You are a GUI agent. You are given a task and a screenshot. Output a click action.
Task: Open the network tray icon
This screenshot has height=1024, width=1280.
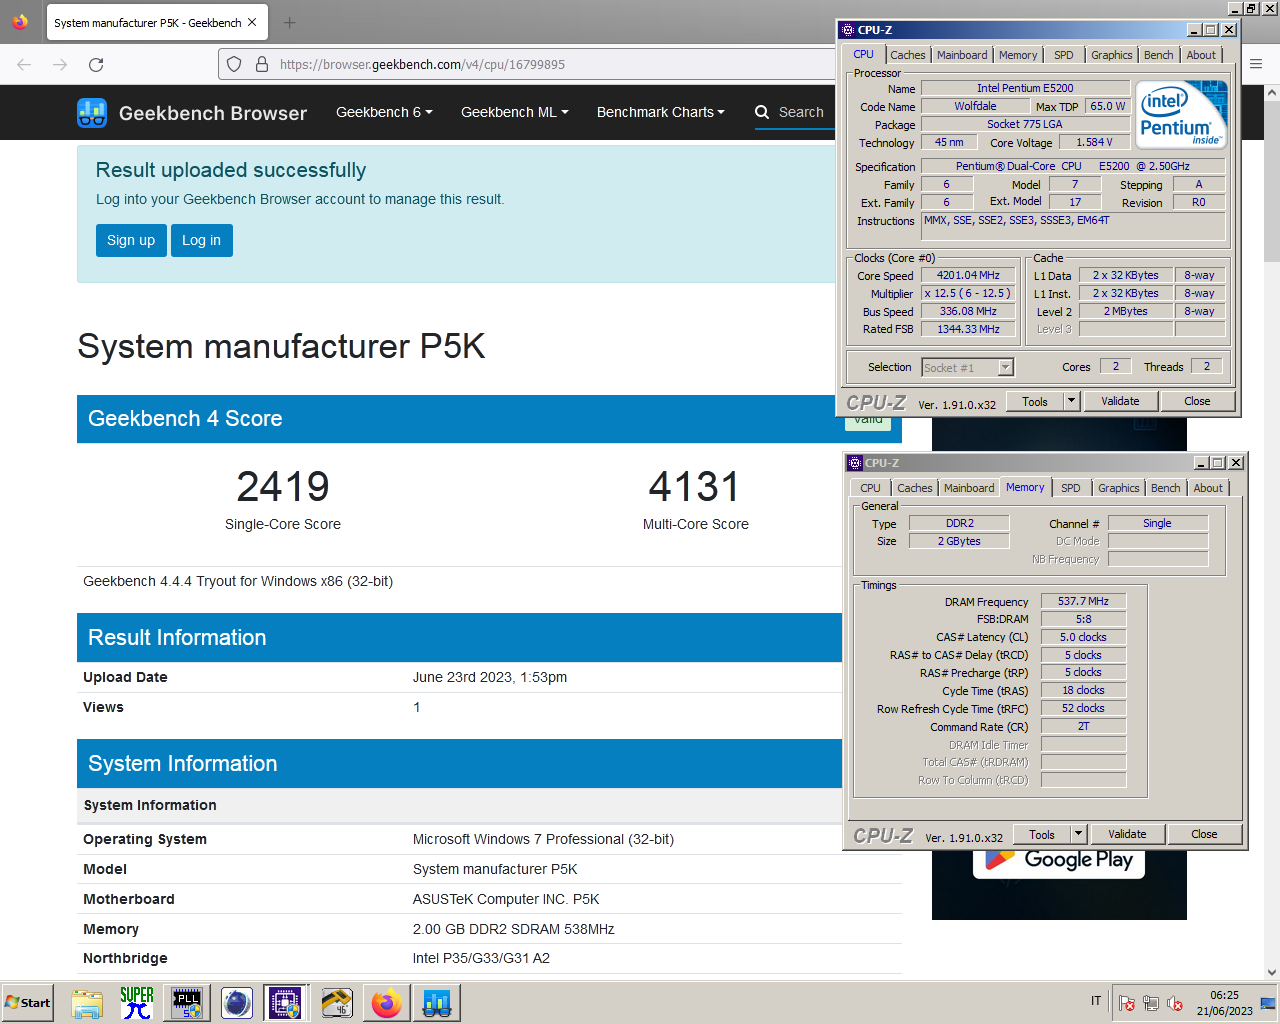[1151, 1003]
